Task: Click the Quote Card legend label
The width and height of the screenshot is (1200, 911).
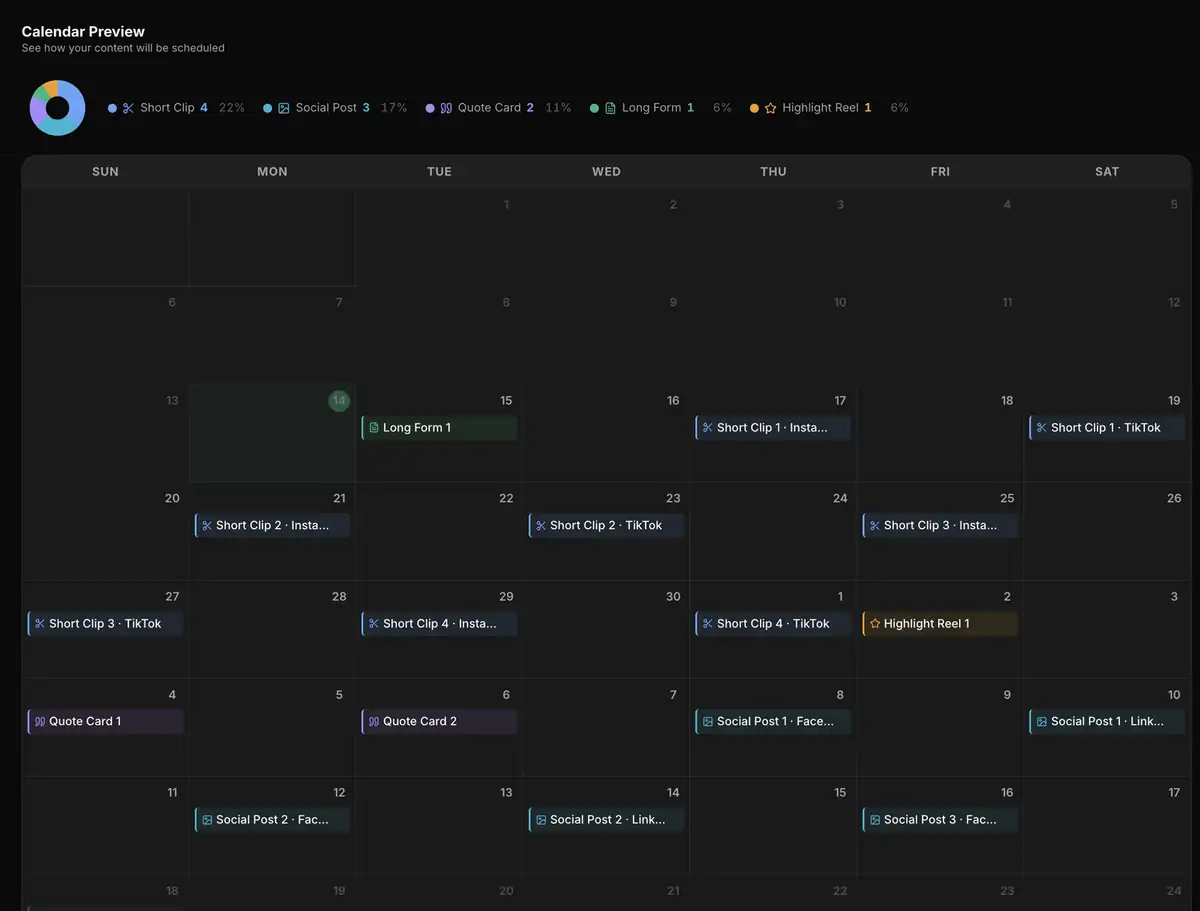Action: coord(489,108)
